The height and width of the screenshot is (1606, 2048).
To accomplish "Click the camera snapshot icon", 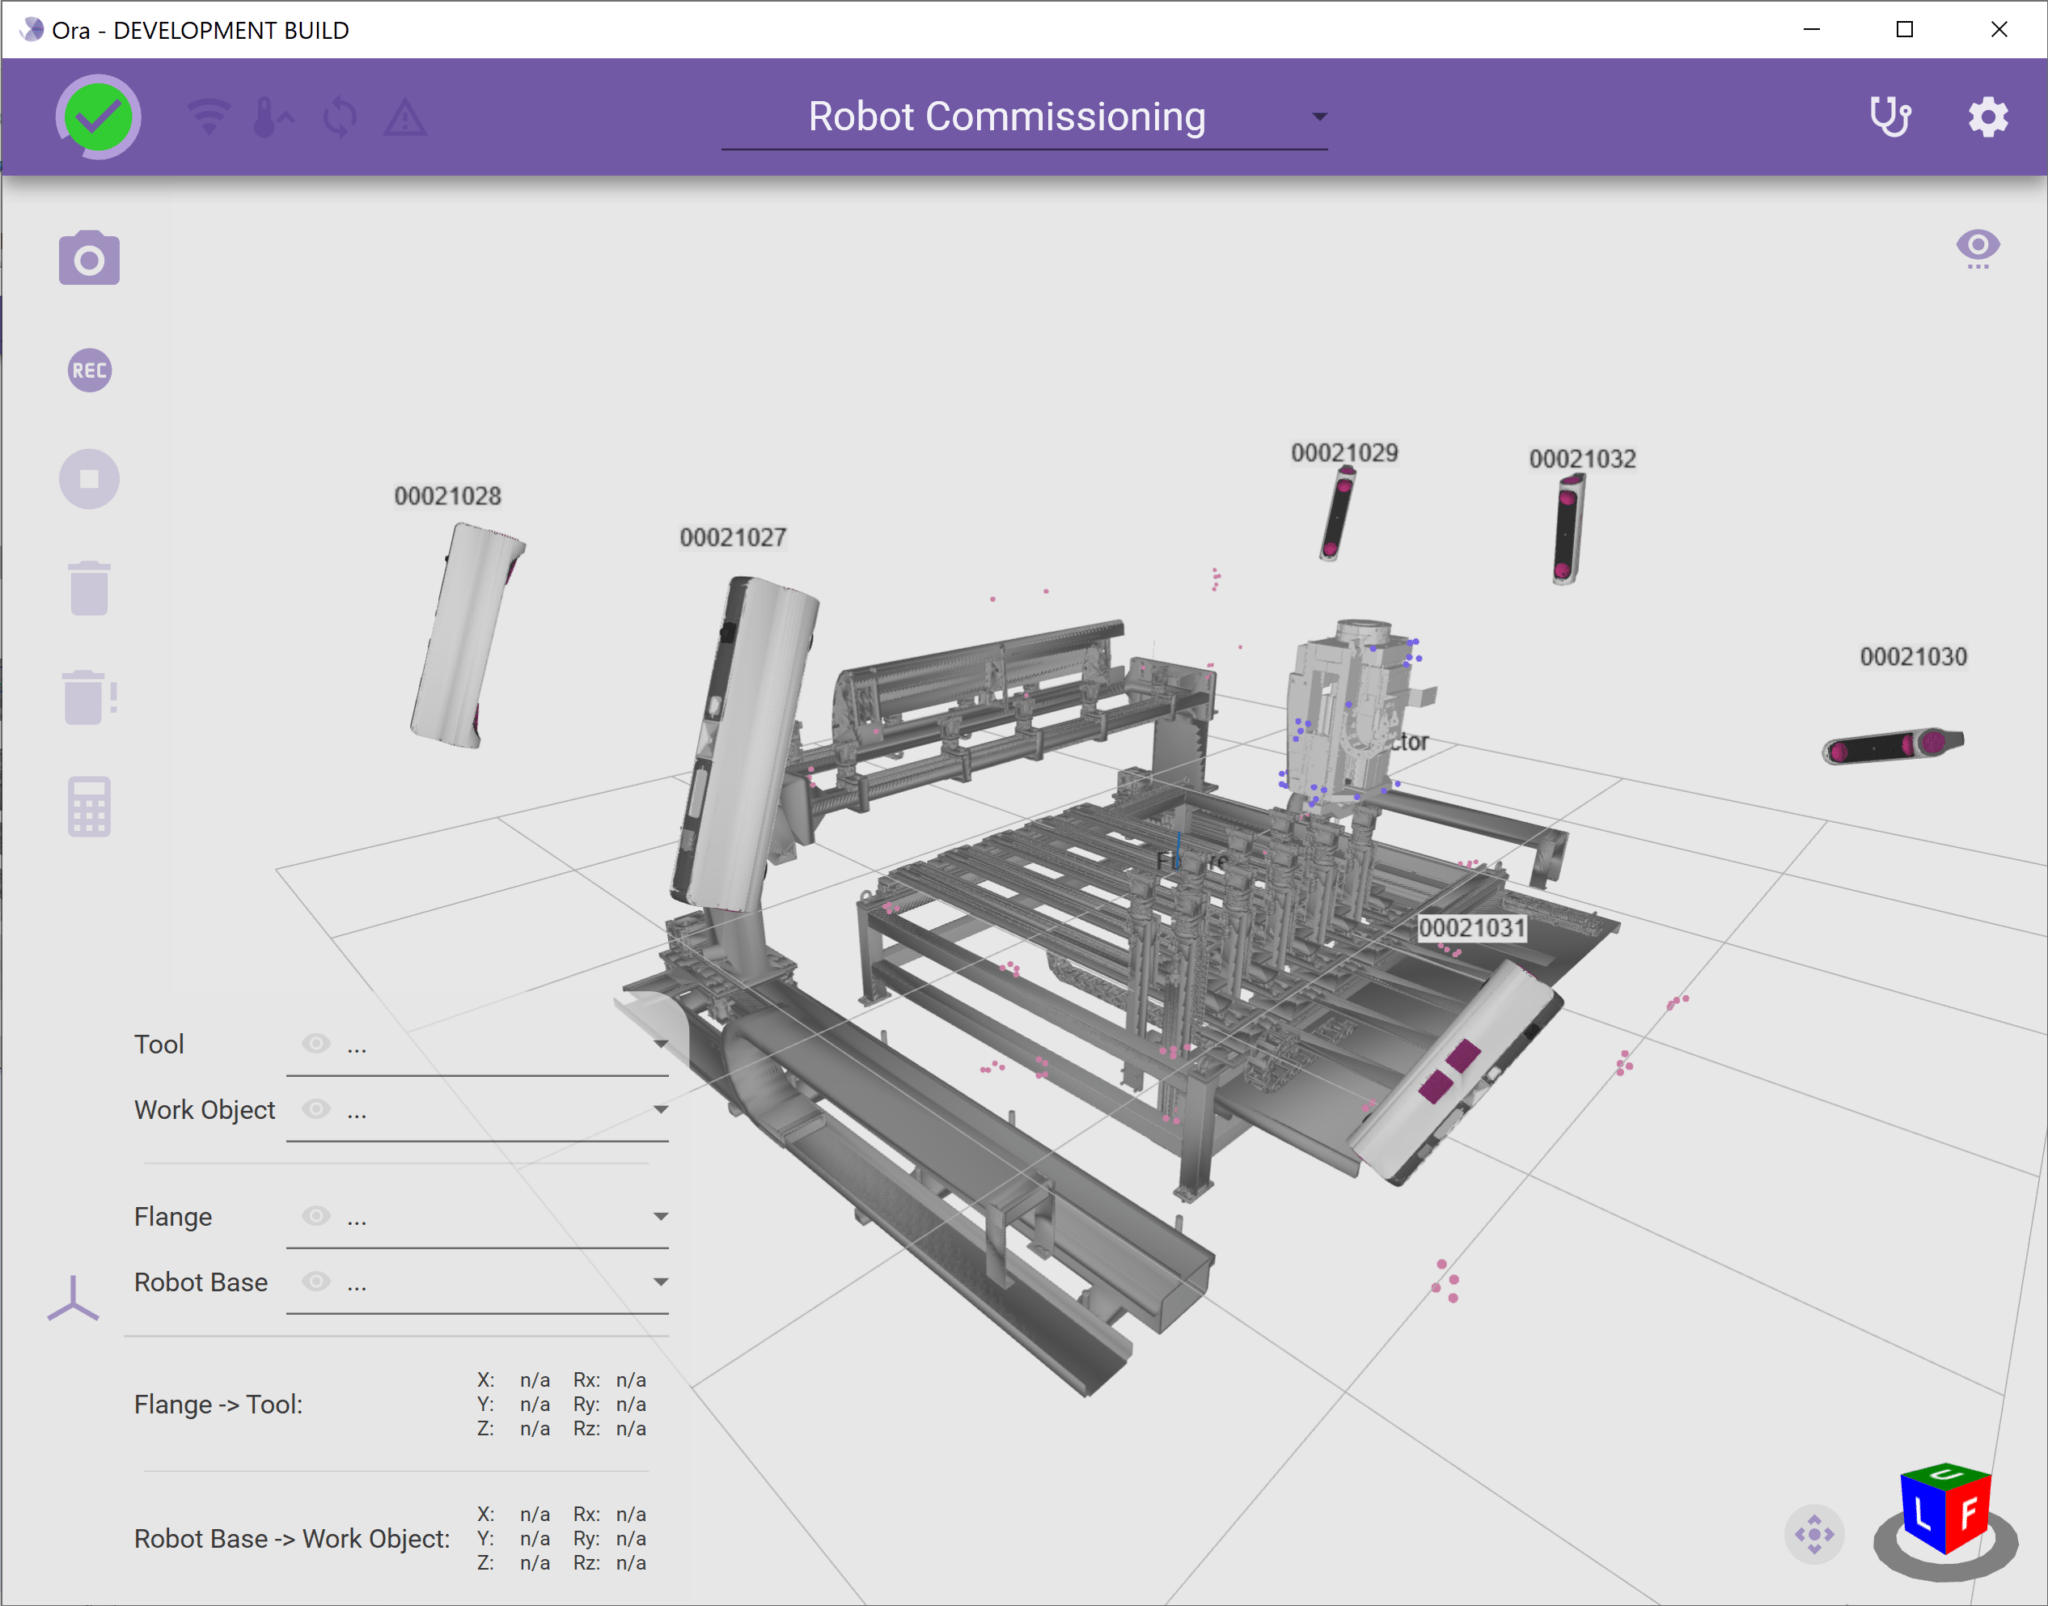I will pos(89,258).
